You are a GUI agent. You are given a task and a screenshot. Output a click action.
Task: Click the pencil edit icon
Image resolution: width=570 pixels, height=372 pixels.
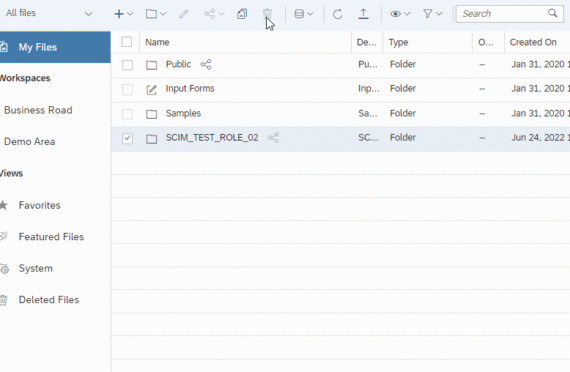pyautogui.click(x=184, y=14)
